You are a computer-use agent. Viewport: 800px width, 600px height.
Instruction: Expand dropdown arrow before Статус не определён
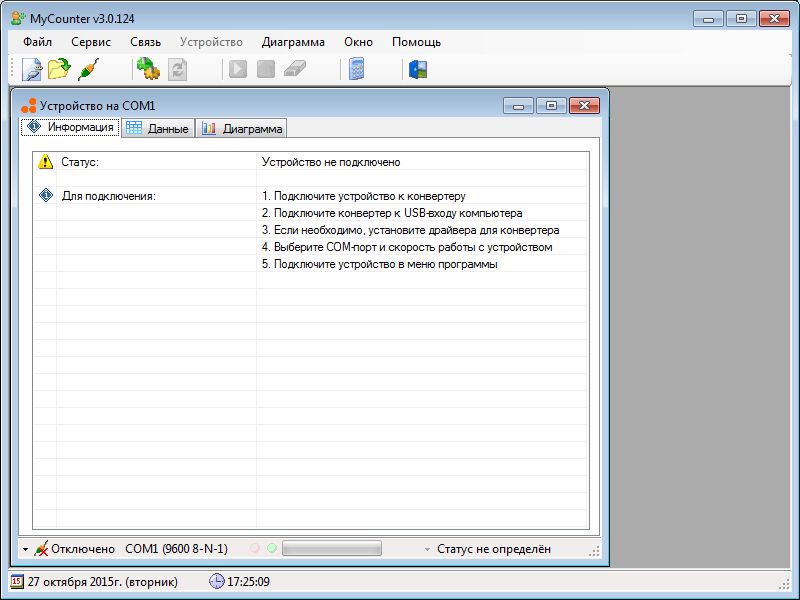pos(428,549)
